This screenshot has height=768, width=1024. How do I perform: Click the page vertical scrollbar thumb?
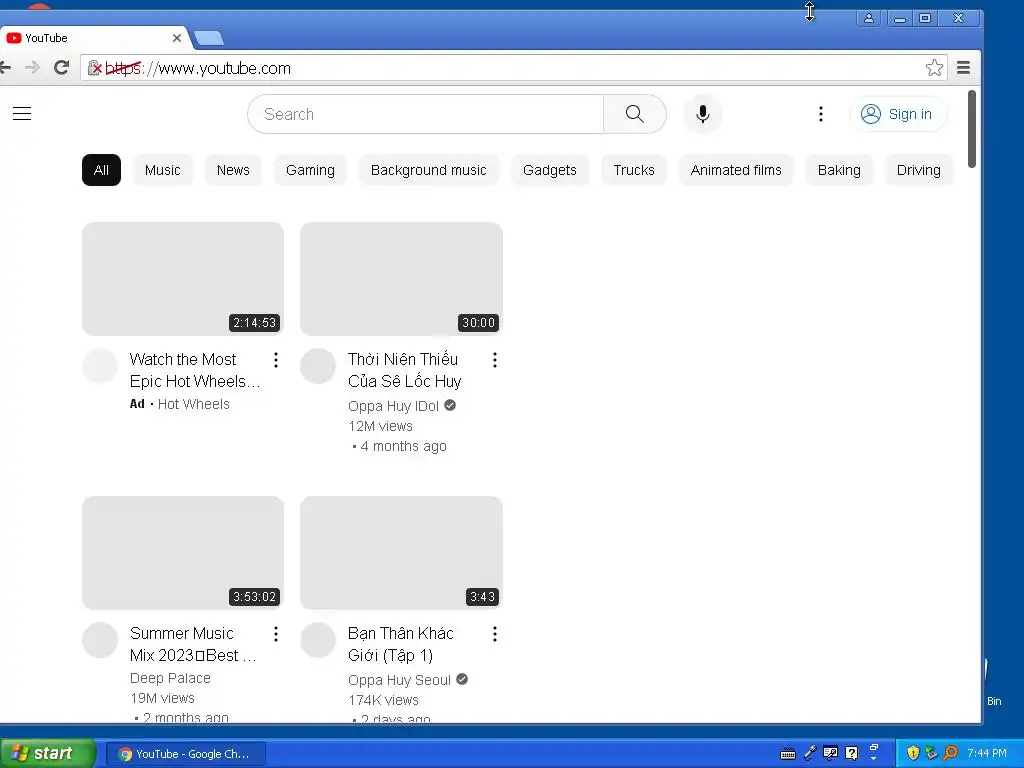(x=972, y=129)
